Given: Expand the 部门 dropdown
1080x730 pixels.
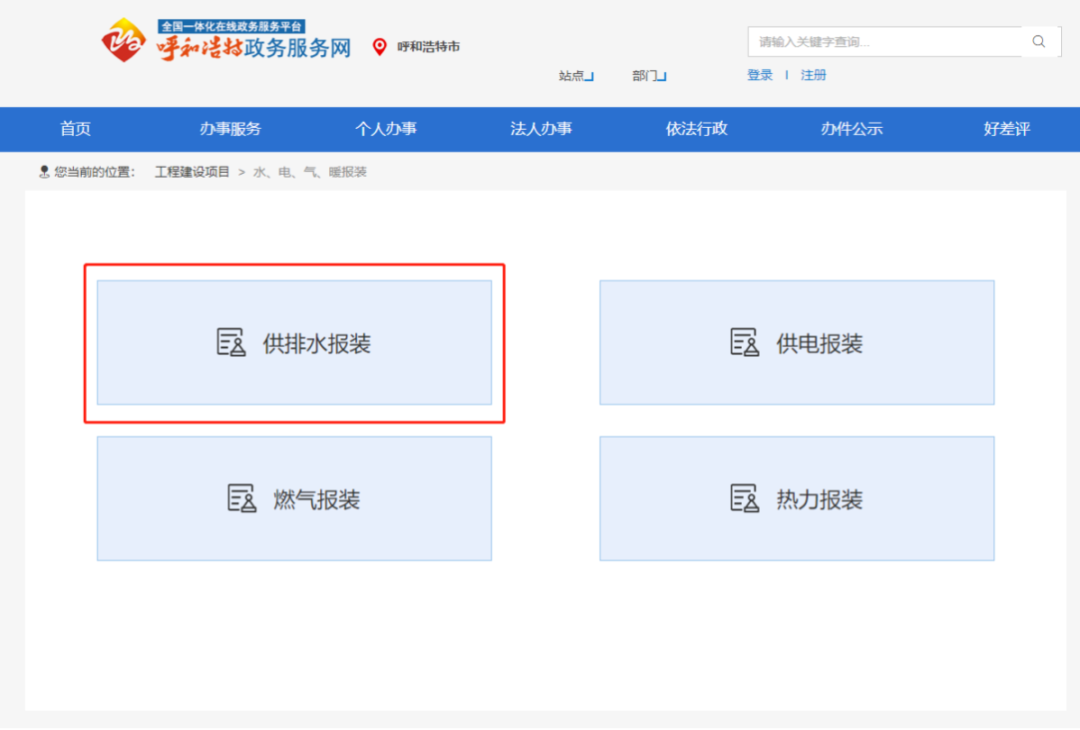Looking at the screenshot, I should [648, 76].
